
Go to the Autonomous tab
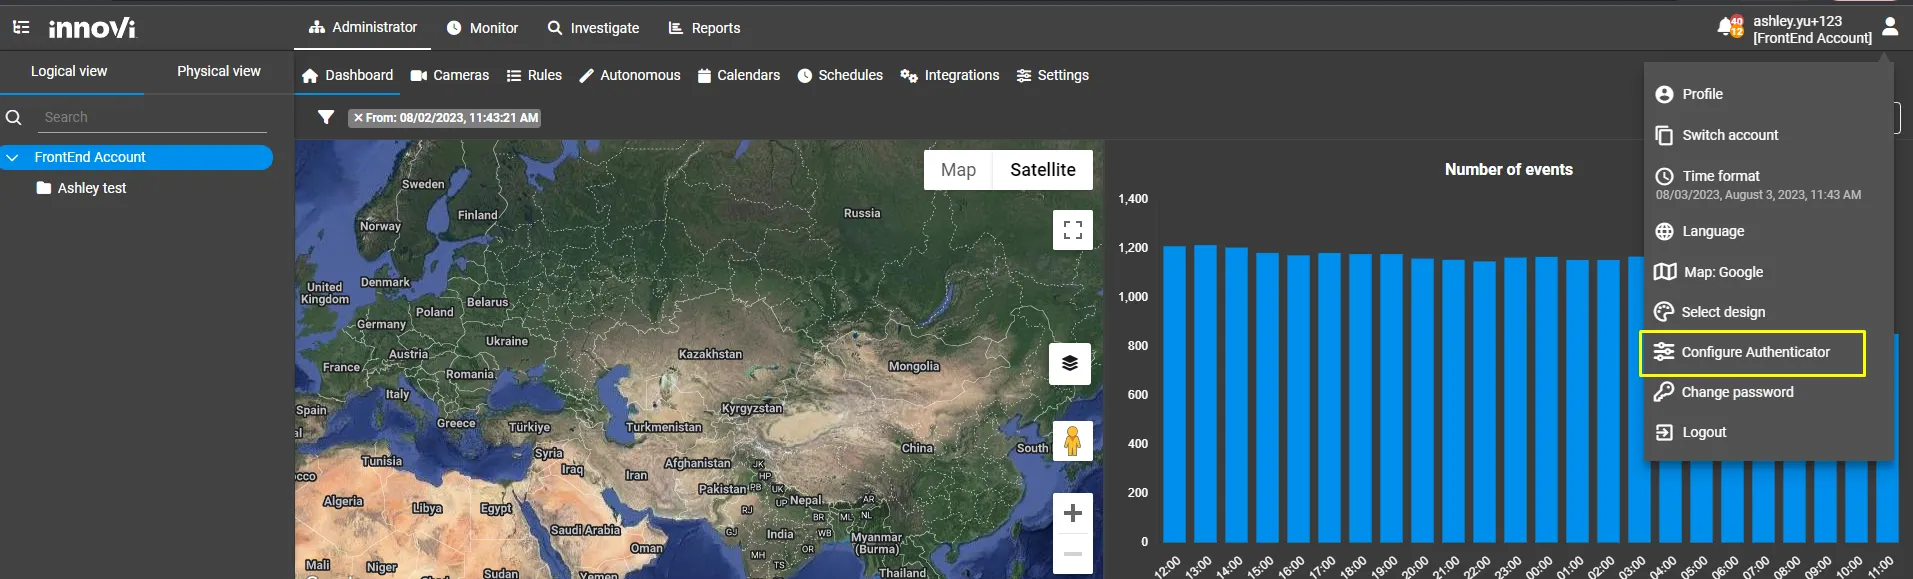click(630, 75)
